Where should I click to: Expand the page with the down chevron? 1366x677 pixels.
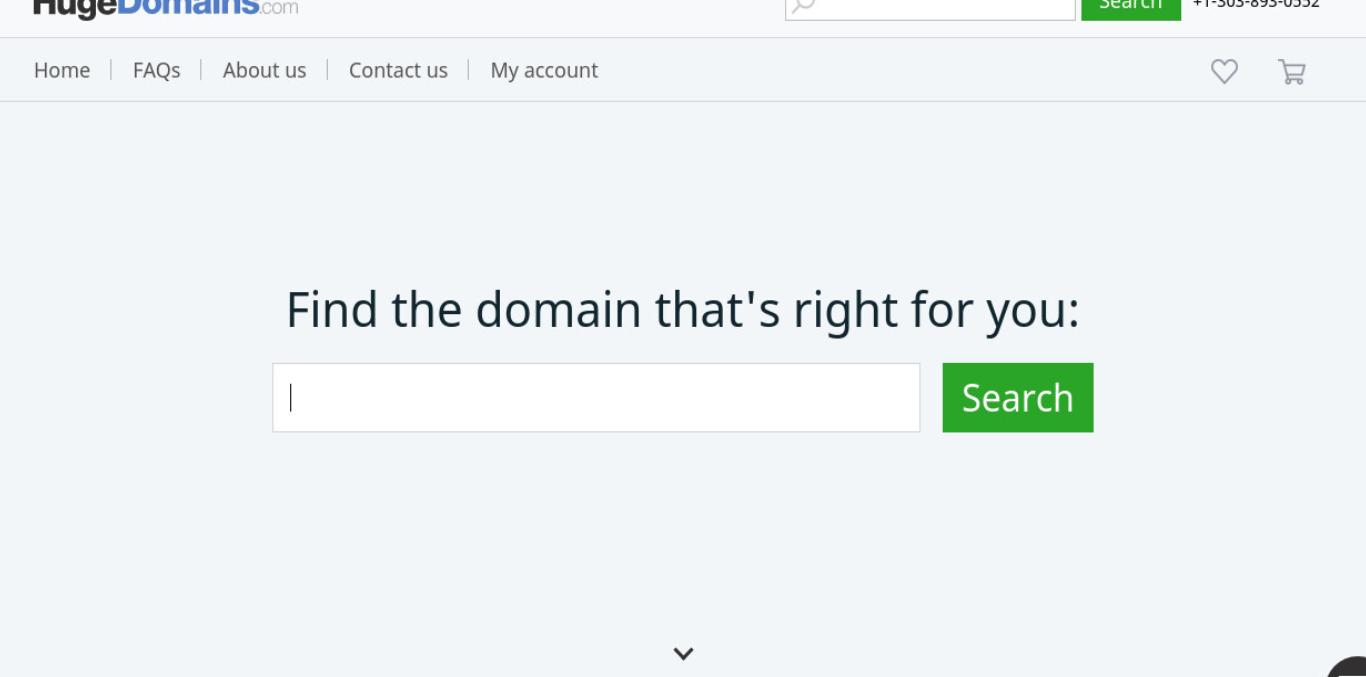tap(683, 653)
